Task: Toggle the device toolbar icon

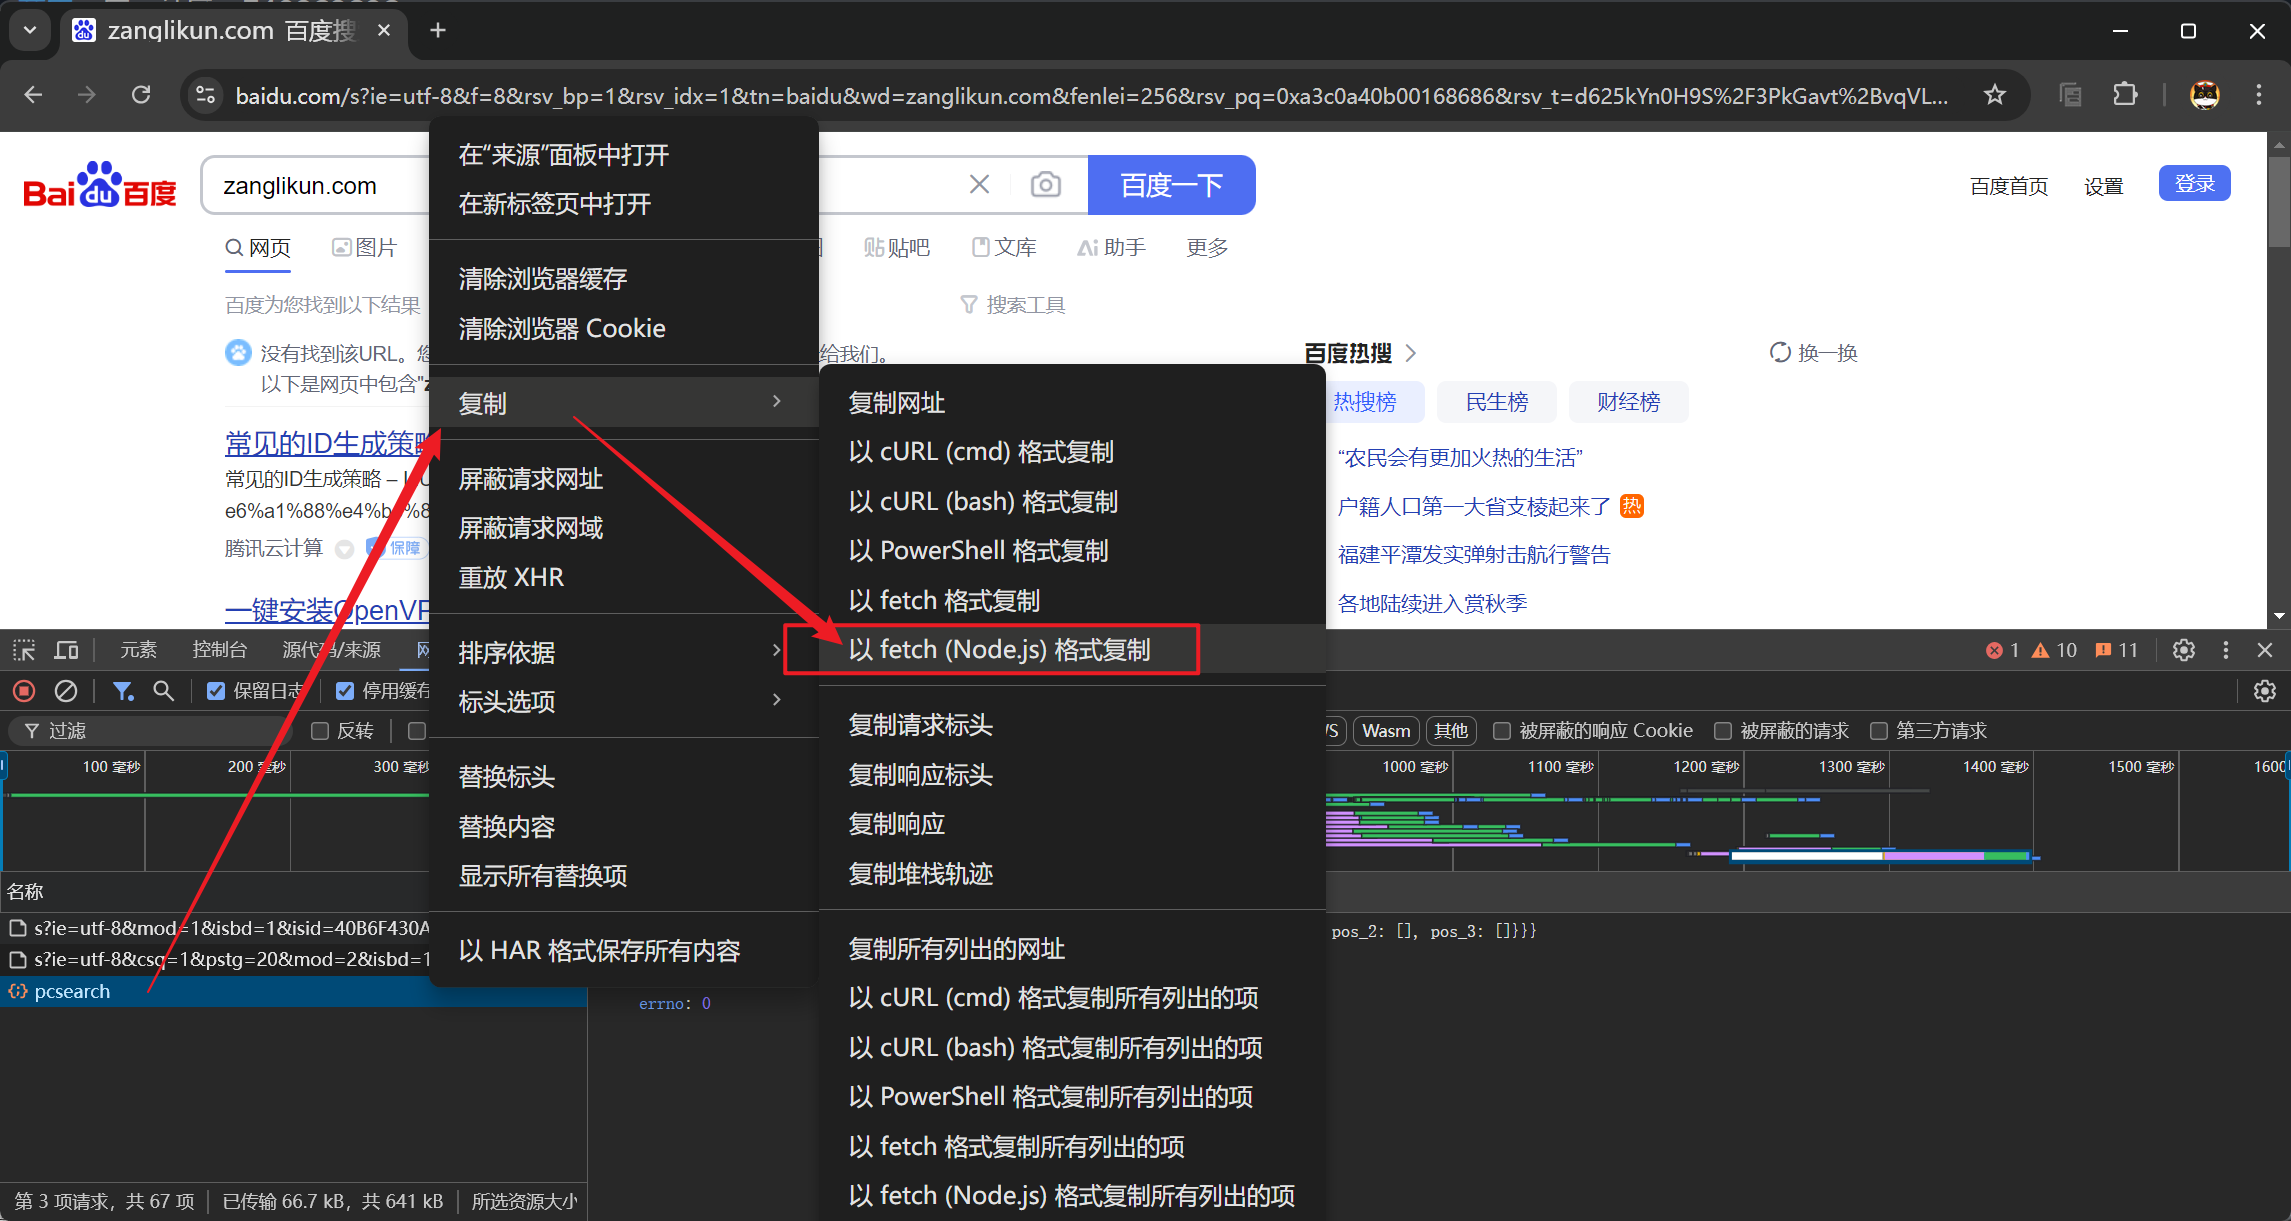Action: [67, 650]
